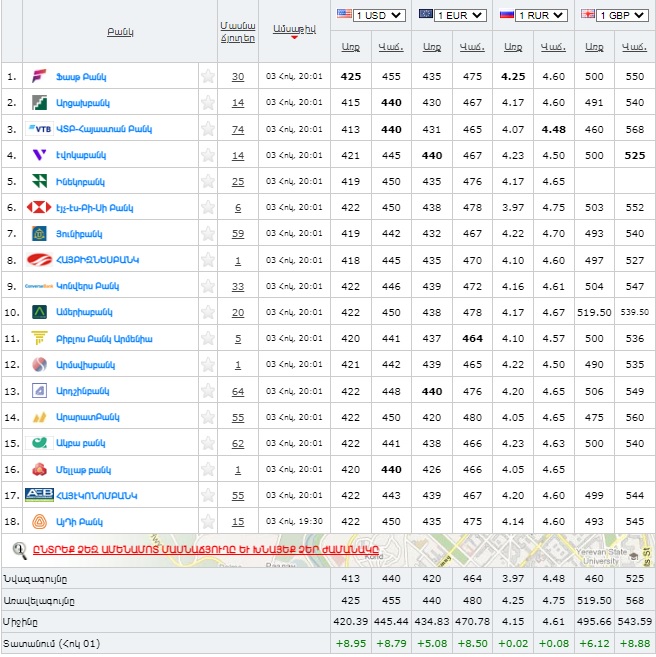Toggle the favorite star for Unibank row

click(x=208, y=234)
